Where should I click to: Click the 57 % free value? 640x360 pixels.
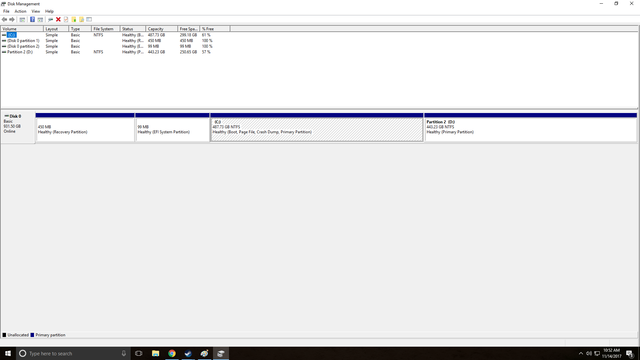point(206,52)
